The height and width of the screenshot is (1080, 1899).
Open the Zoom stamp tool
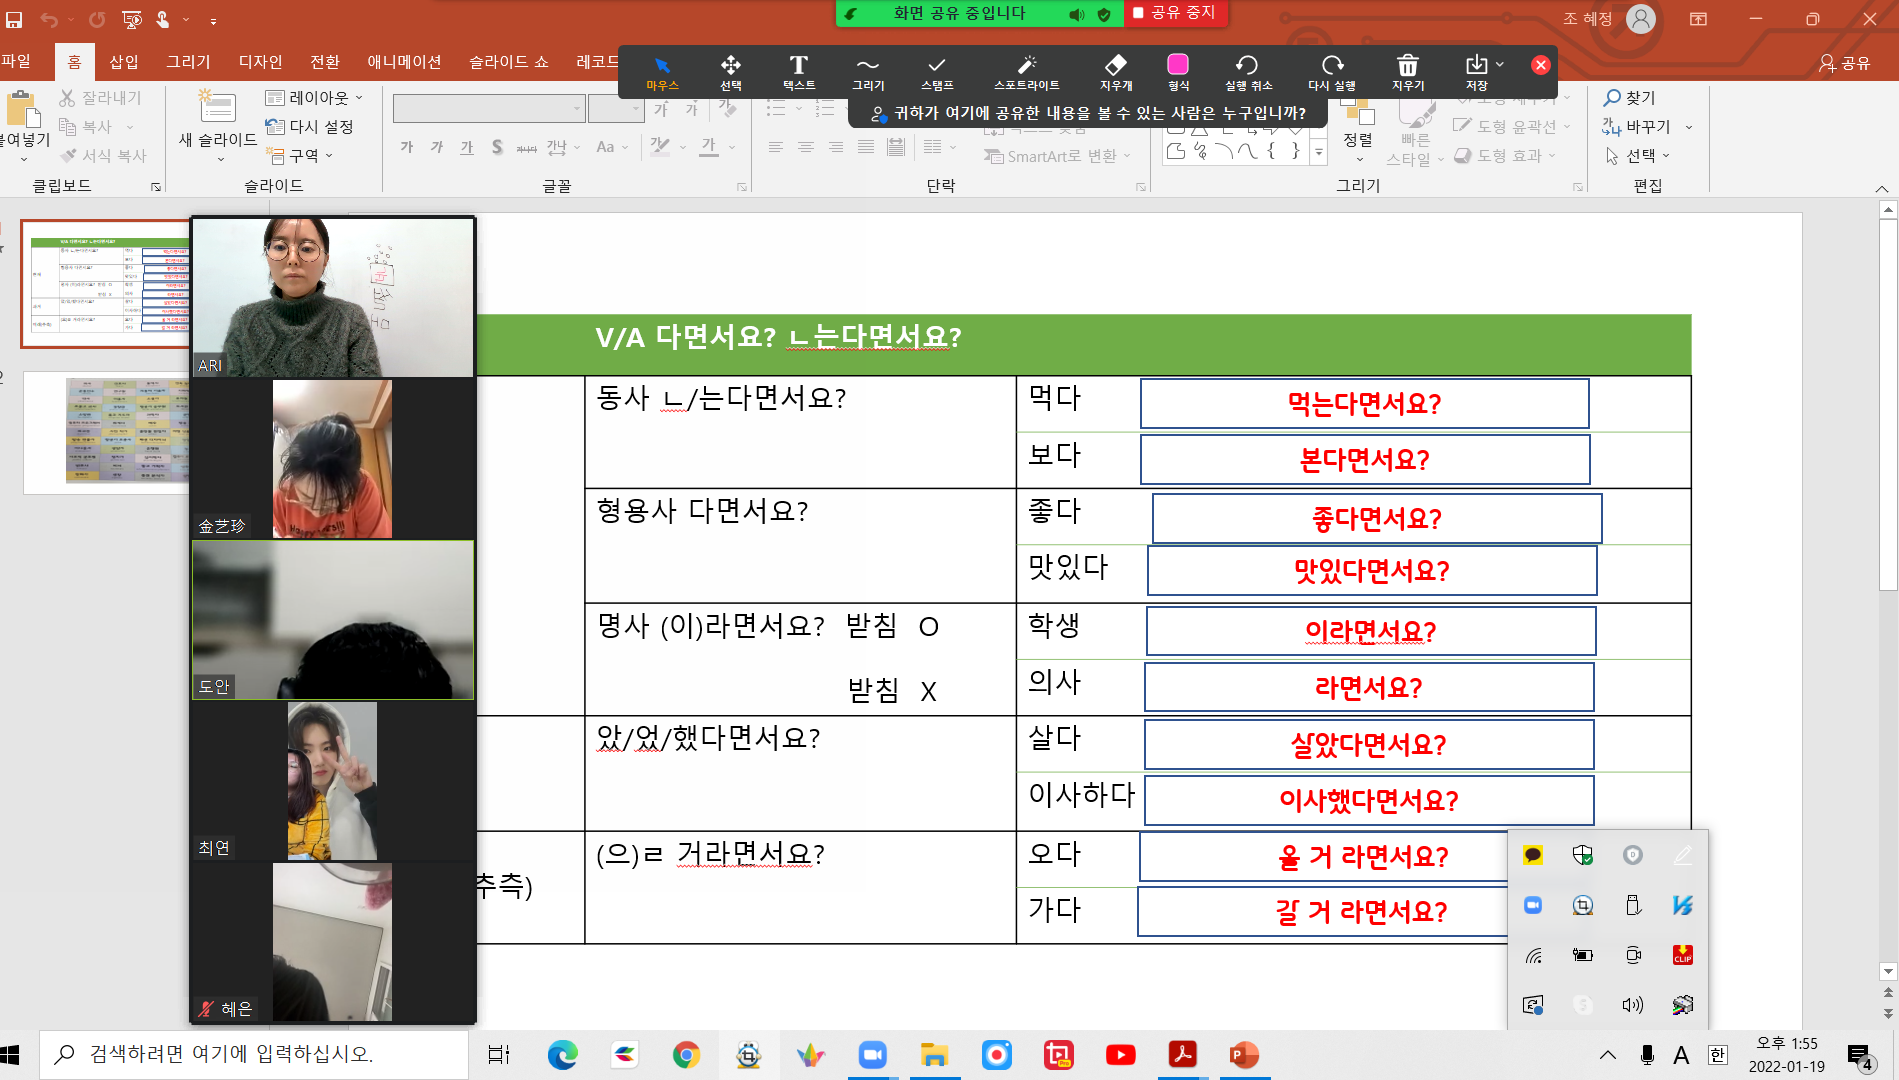[x=937, y=72]
